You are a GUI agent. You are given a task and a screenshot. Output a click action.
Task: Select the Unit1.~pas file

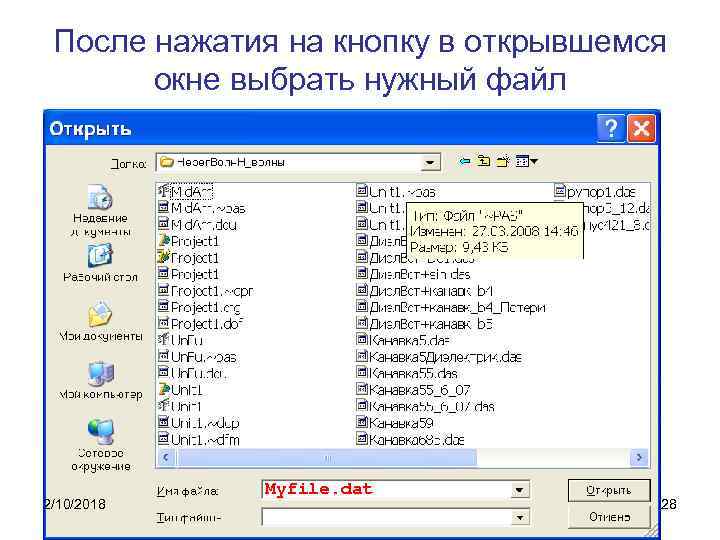click(x=396, y=191)
